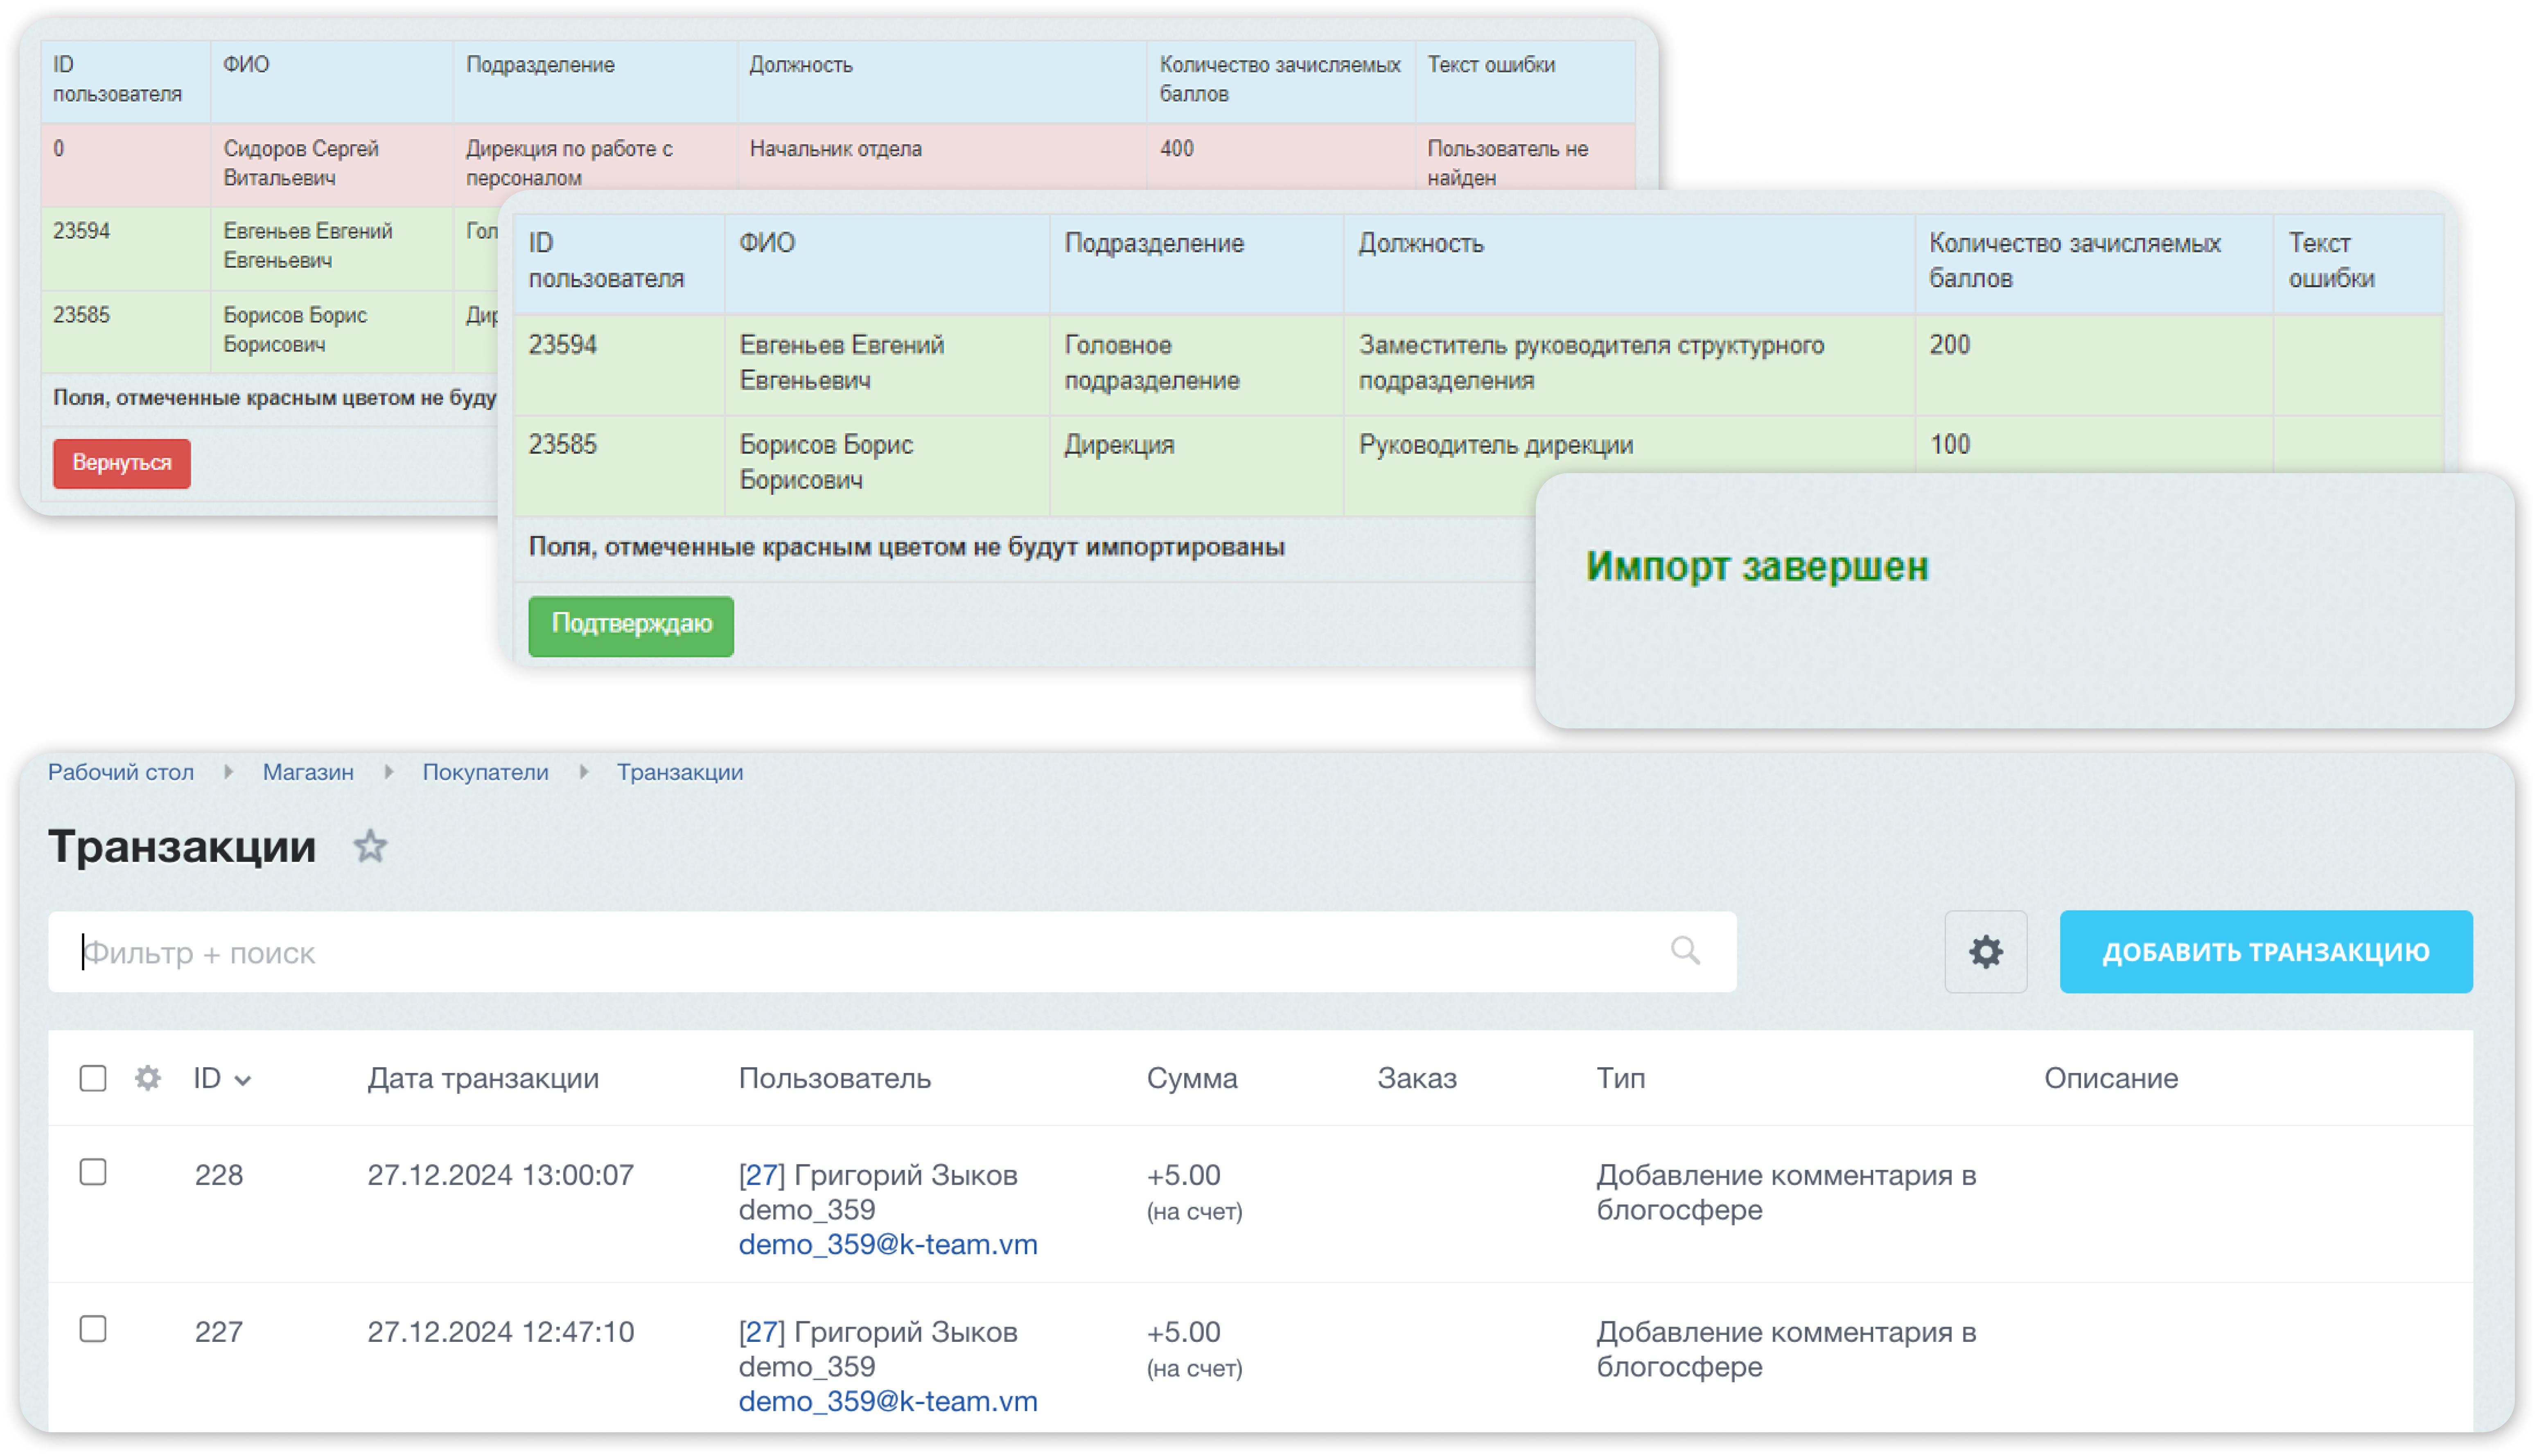Open Транзакции breadcrumb link

[x=680, y=772]
